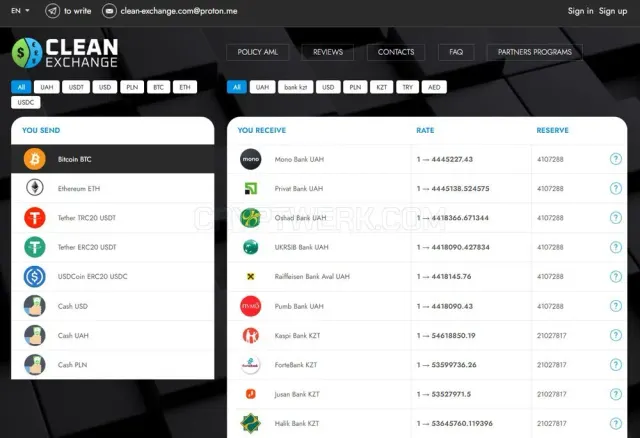The image size is (640, 438).
Task: Click the RATE column header
Action: 425,130
